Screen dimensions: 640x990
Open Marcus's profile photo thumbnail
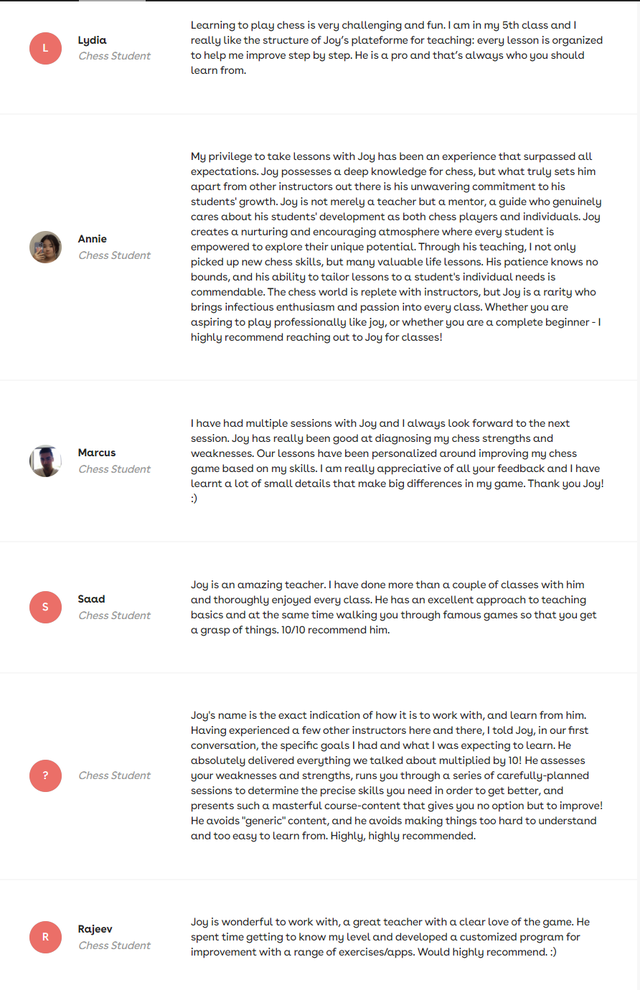[45, 461]
